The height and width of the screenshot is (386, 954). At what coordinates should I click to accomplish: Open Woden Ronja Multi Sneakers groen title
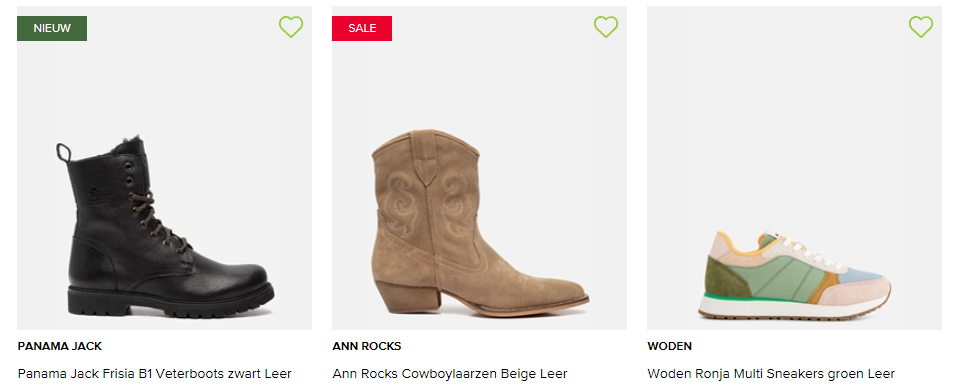click(771, 374)
